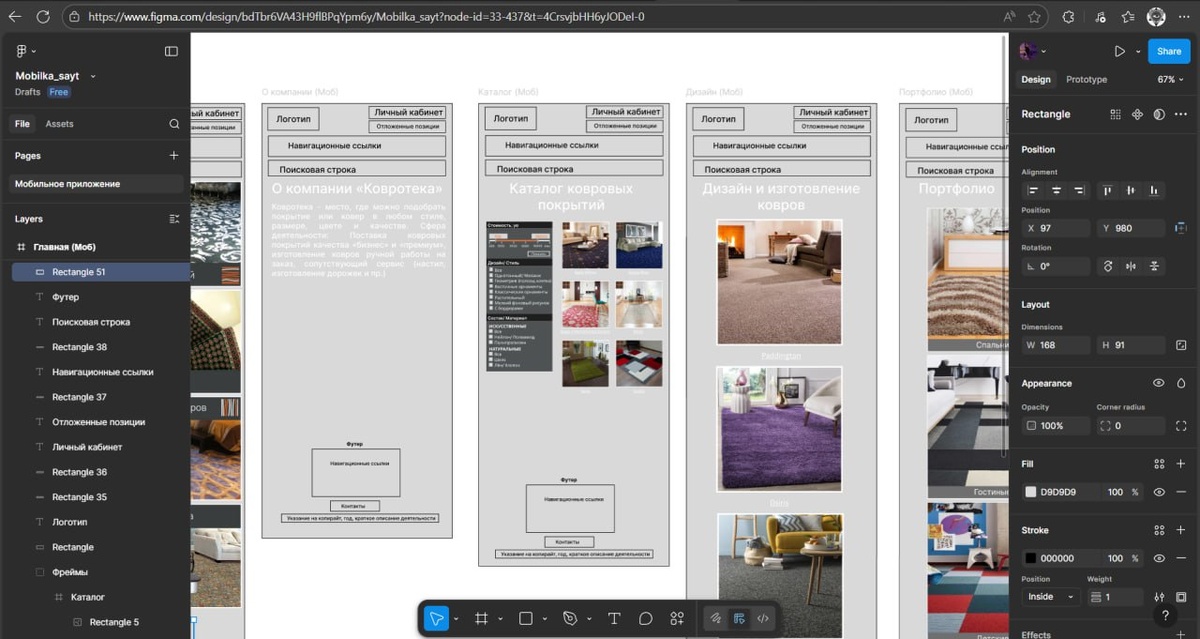
Task: Hide the D9D9D9 fill
Action: [x=1159, y=492]
